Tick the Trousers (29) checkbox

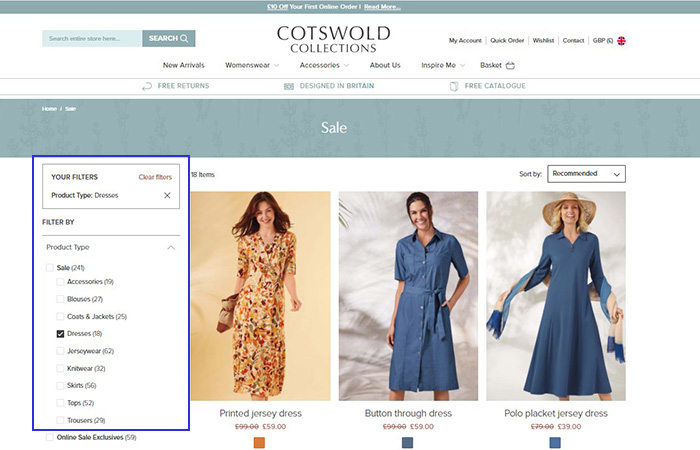point(60,420)
